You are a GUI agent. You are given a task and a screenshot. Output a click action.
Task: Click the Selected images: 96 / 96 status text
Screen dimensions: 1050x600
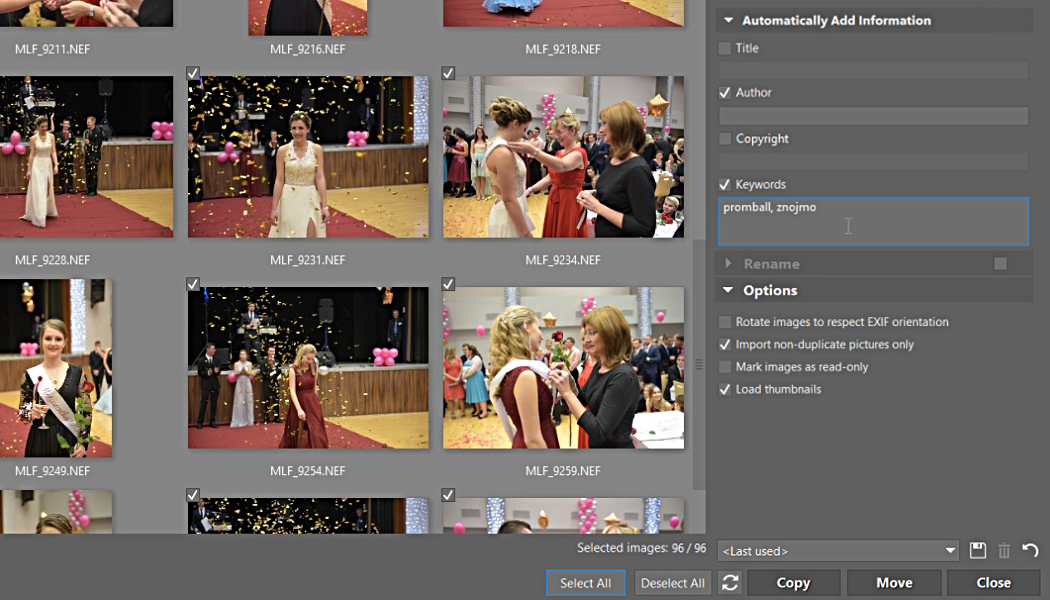642,548
